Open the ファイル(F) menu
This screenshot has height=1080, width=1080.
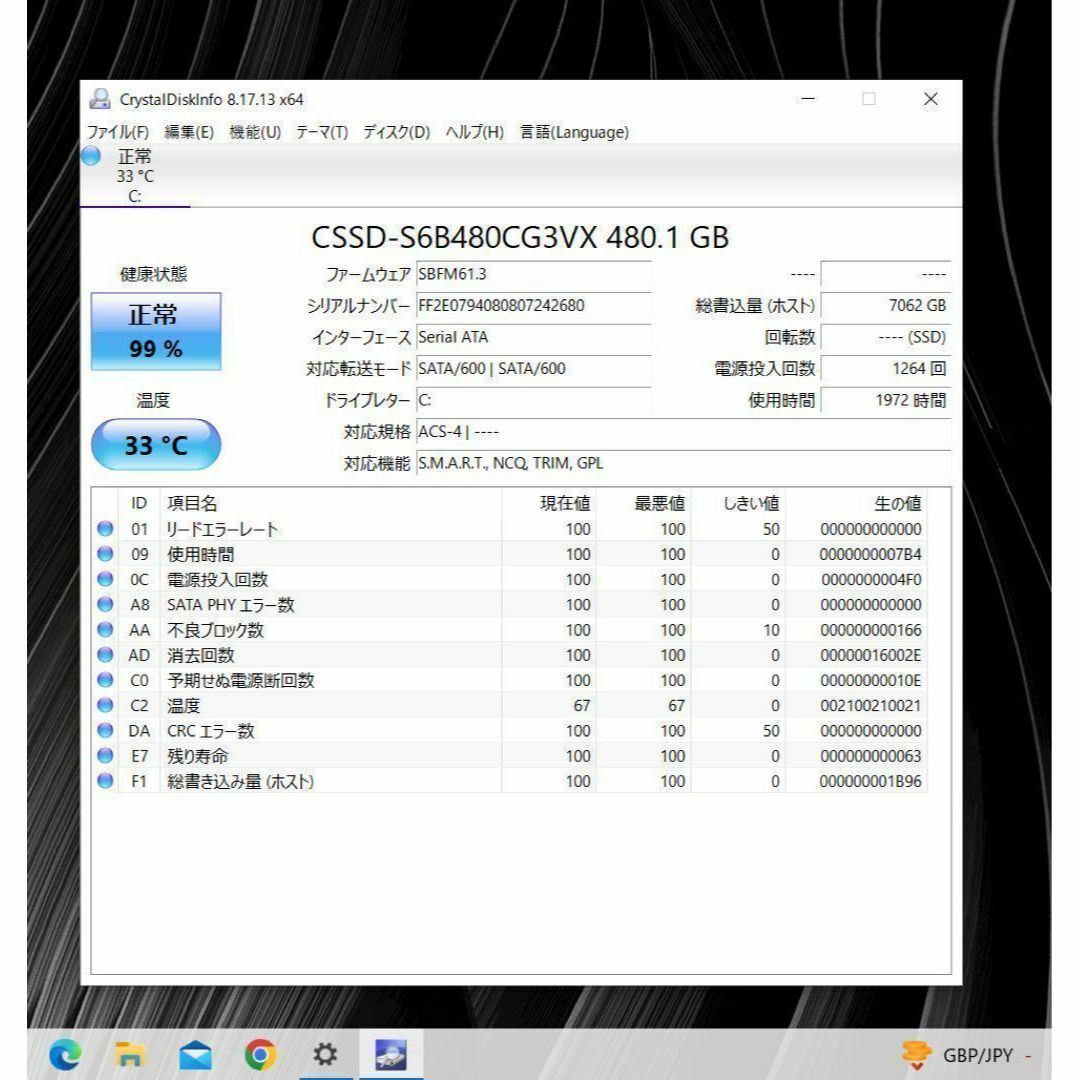(118, 132)
